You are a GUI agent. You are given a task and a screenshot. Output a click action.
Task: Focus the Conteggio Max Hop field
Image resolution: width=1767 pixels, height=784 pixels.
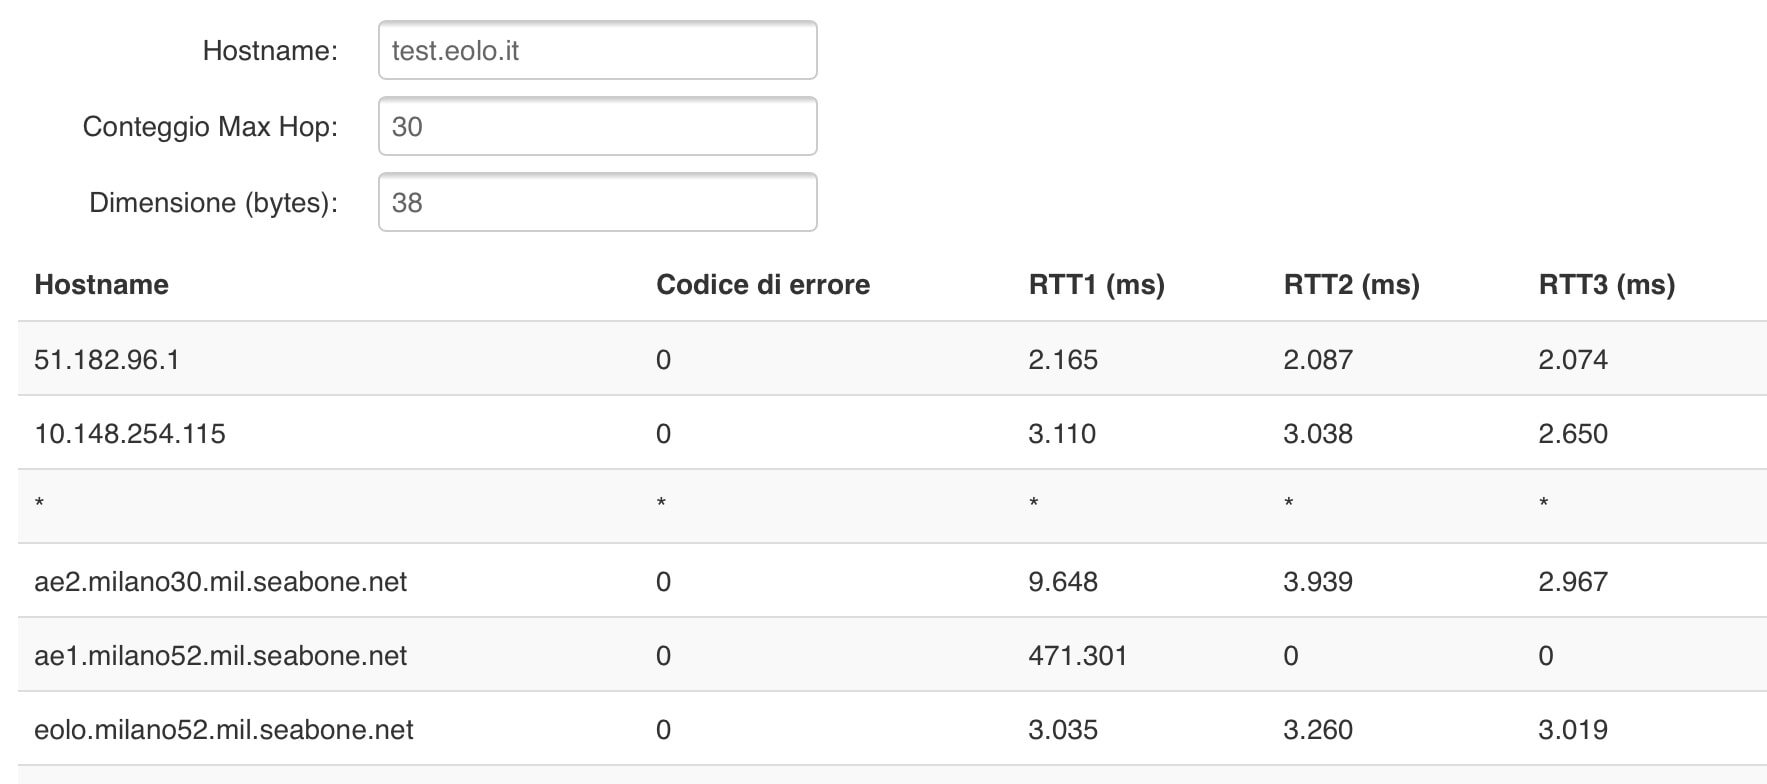[x=597, y=127]
